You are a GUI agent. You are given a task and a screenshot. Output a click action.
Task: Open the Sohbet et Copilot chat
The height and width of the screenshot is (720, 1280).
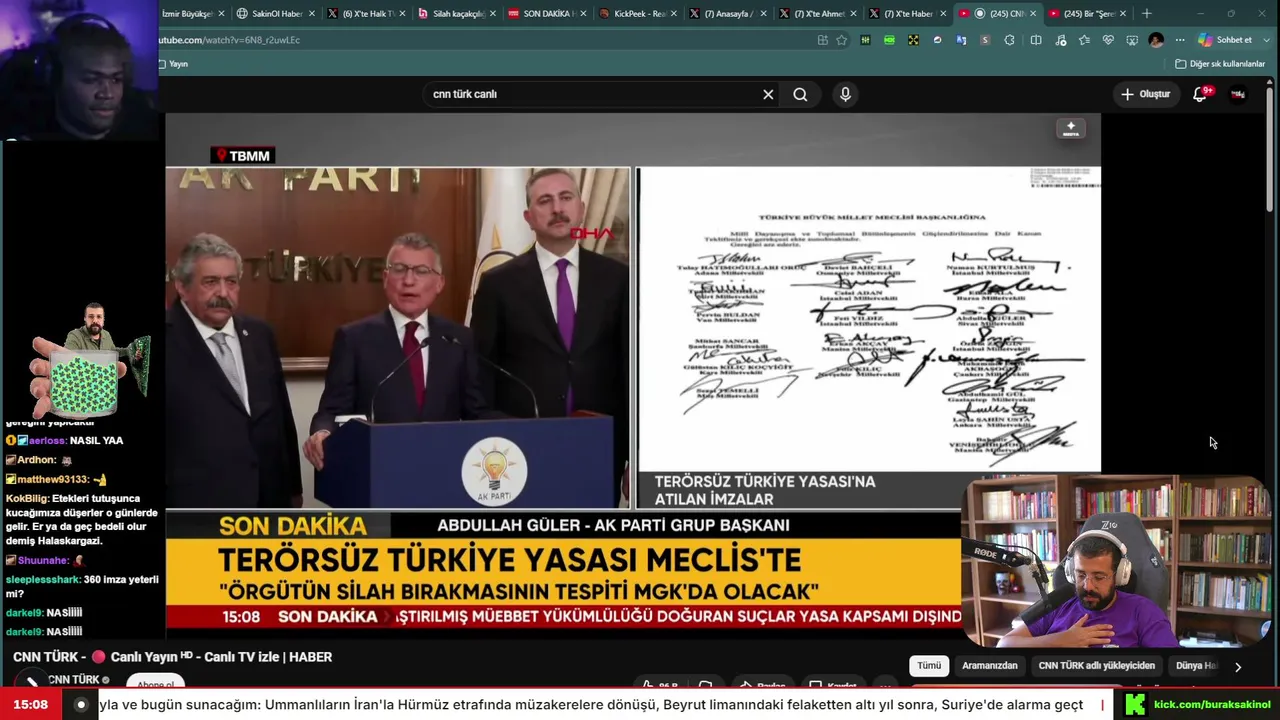point(1226,40)
